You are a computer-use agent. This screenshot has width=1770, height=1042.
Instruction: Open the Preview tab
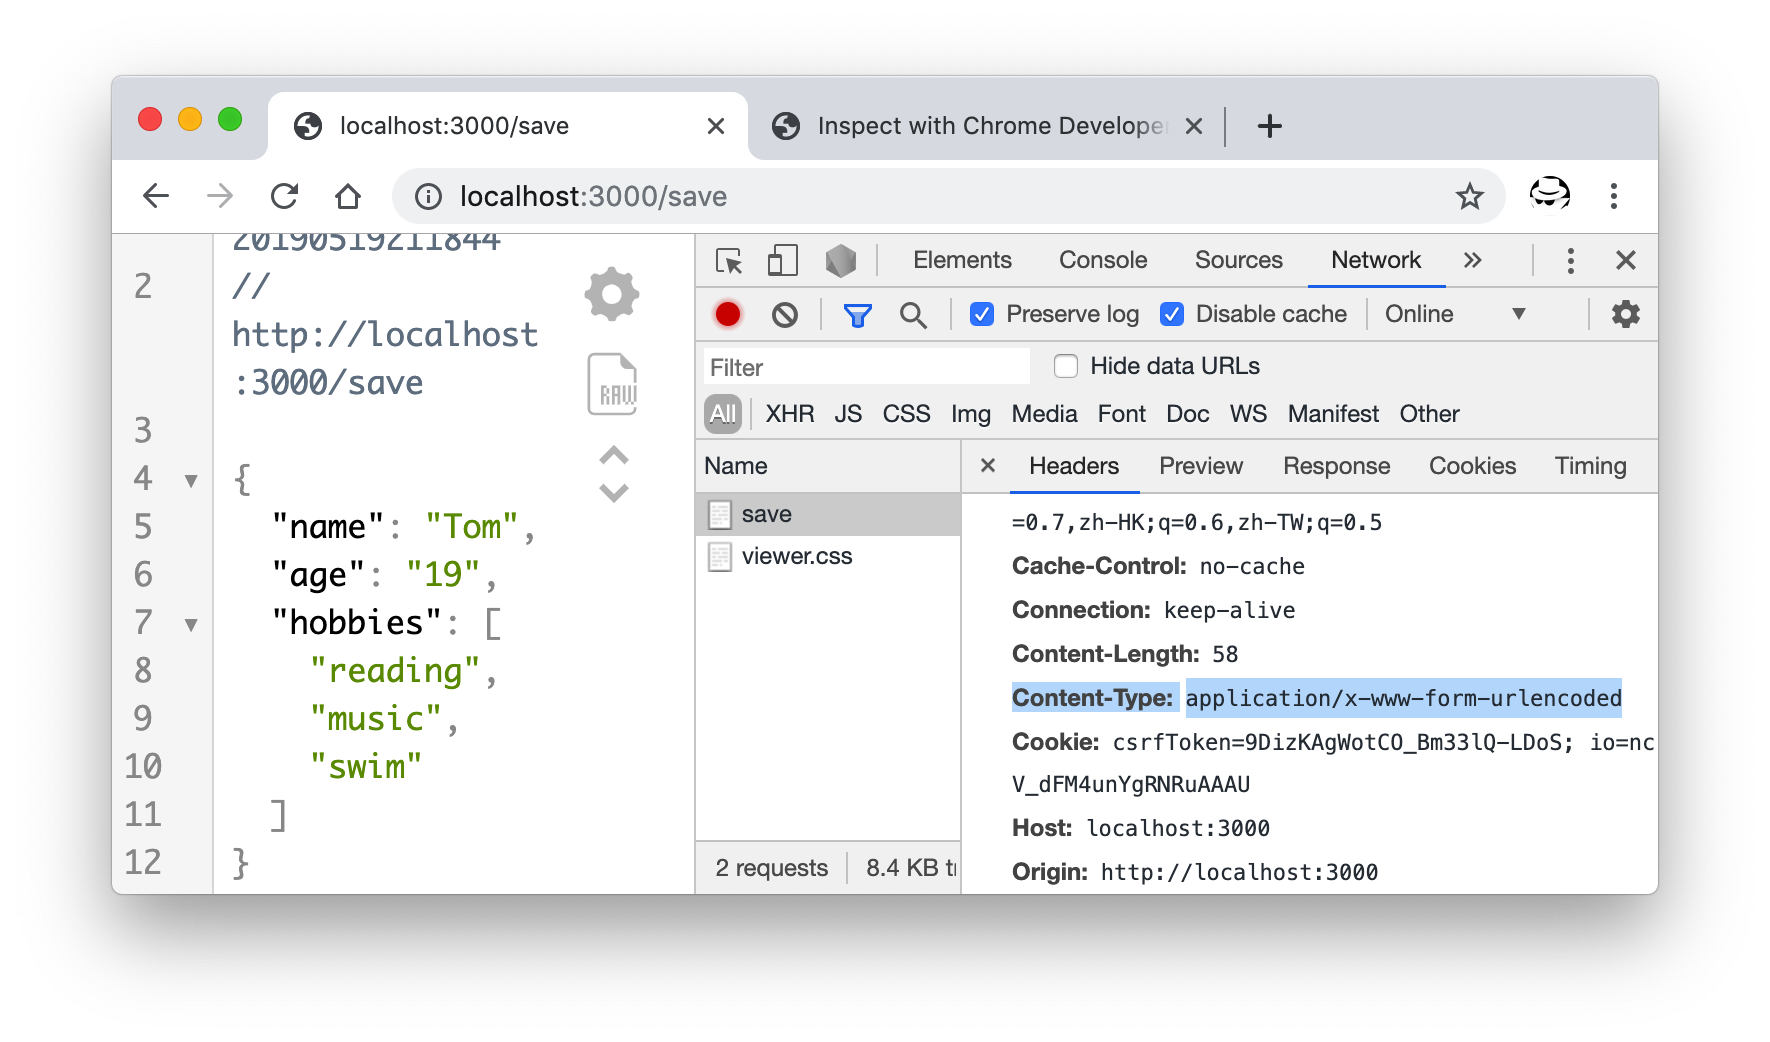pyautogui.click(x=1201, y=466)
